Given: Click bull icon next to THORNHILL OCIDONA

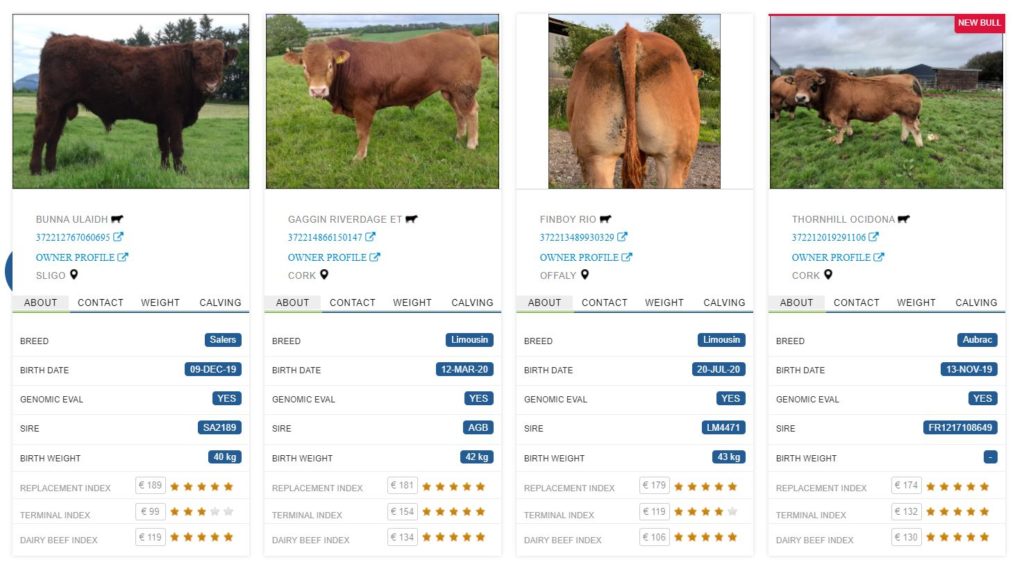Looking at the screenshot, I should (904, 219).
